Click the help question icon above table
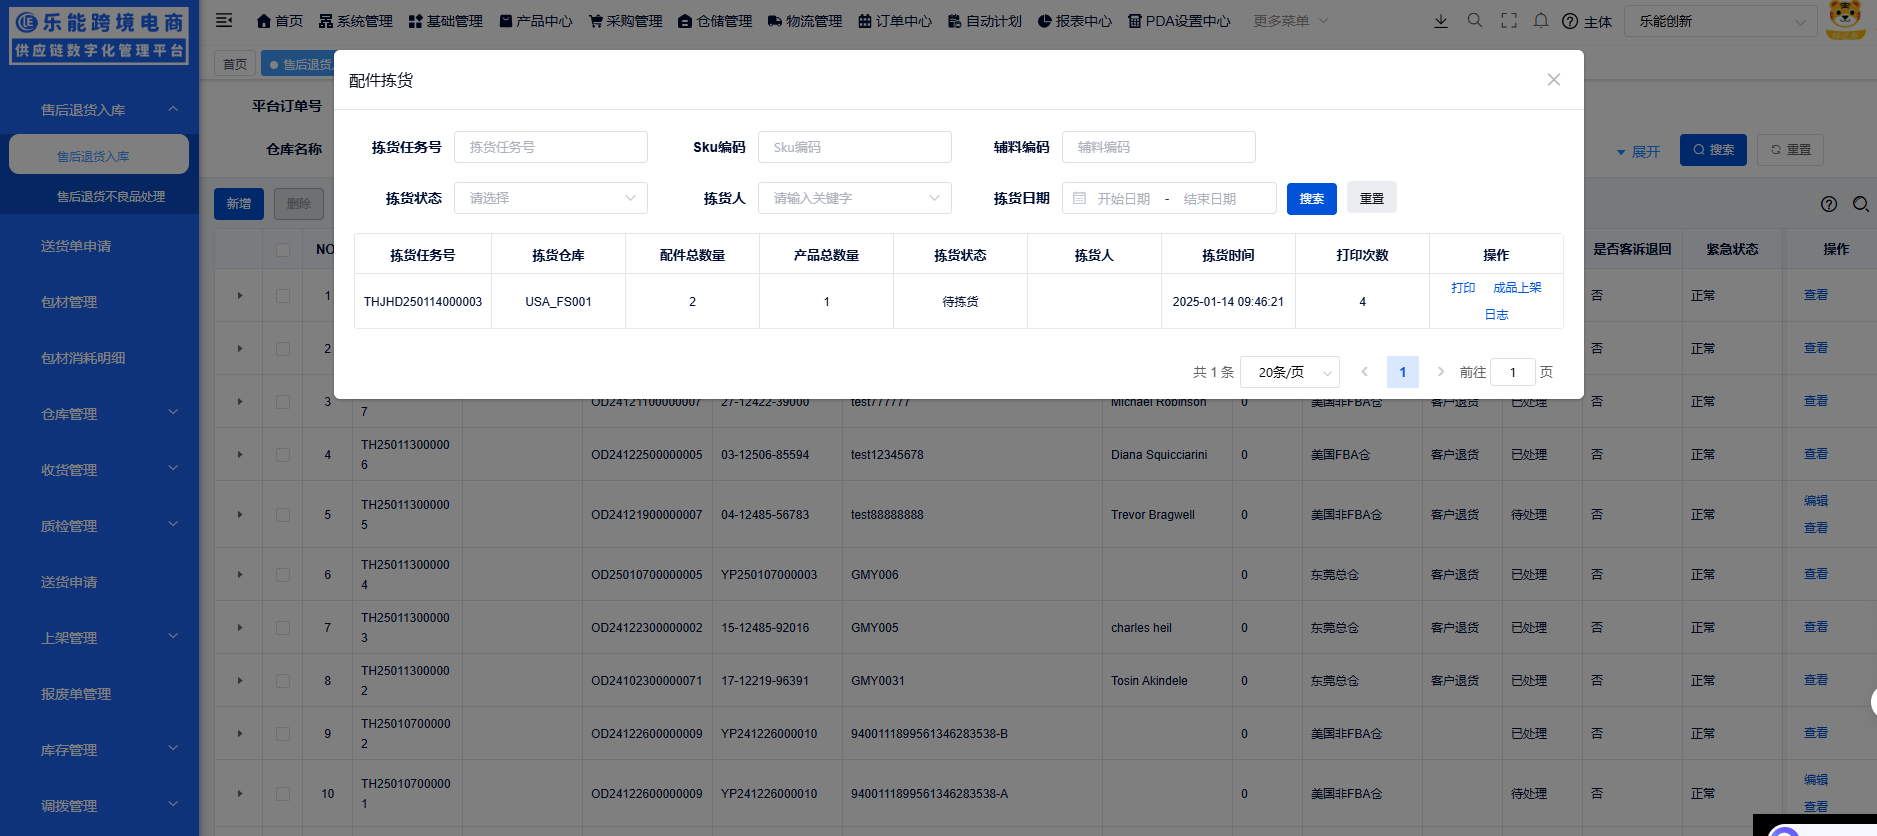The width and height of the screenshot is (1877, 836). tap(1828, 204)
